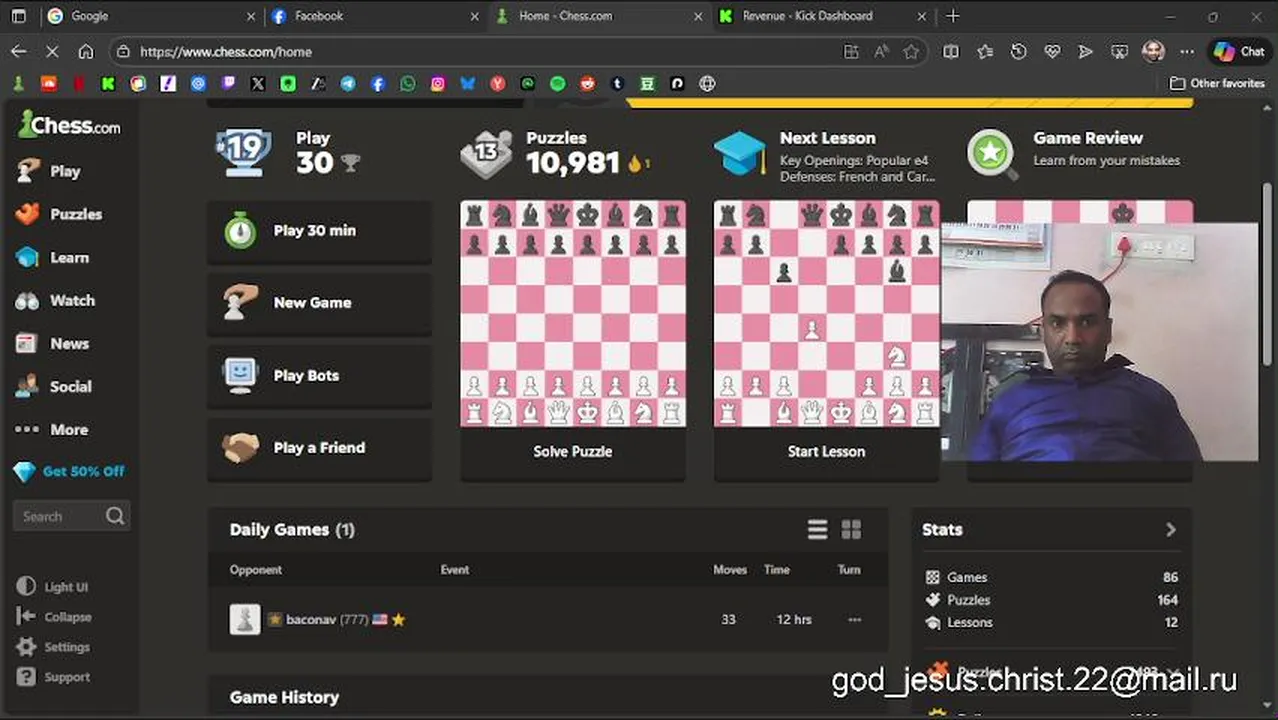Click the Get 50% Off offer
Viewport: 1278px width, 720px height.
(x=70, y=471)
